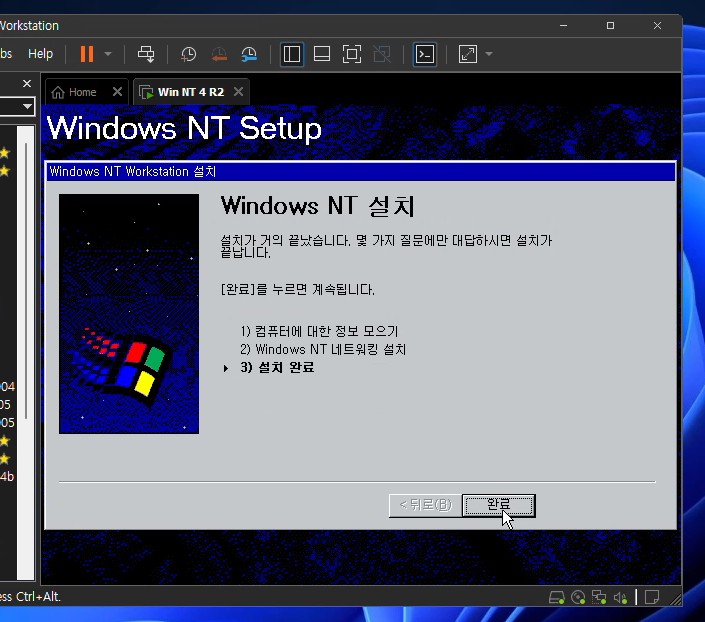Open the console view
Viewport: 705px width, 622px height.
425,54
